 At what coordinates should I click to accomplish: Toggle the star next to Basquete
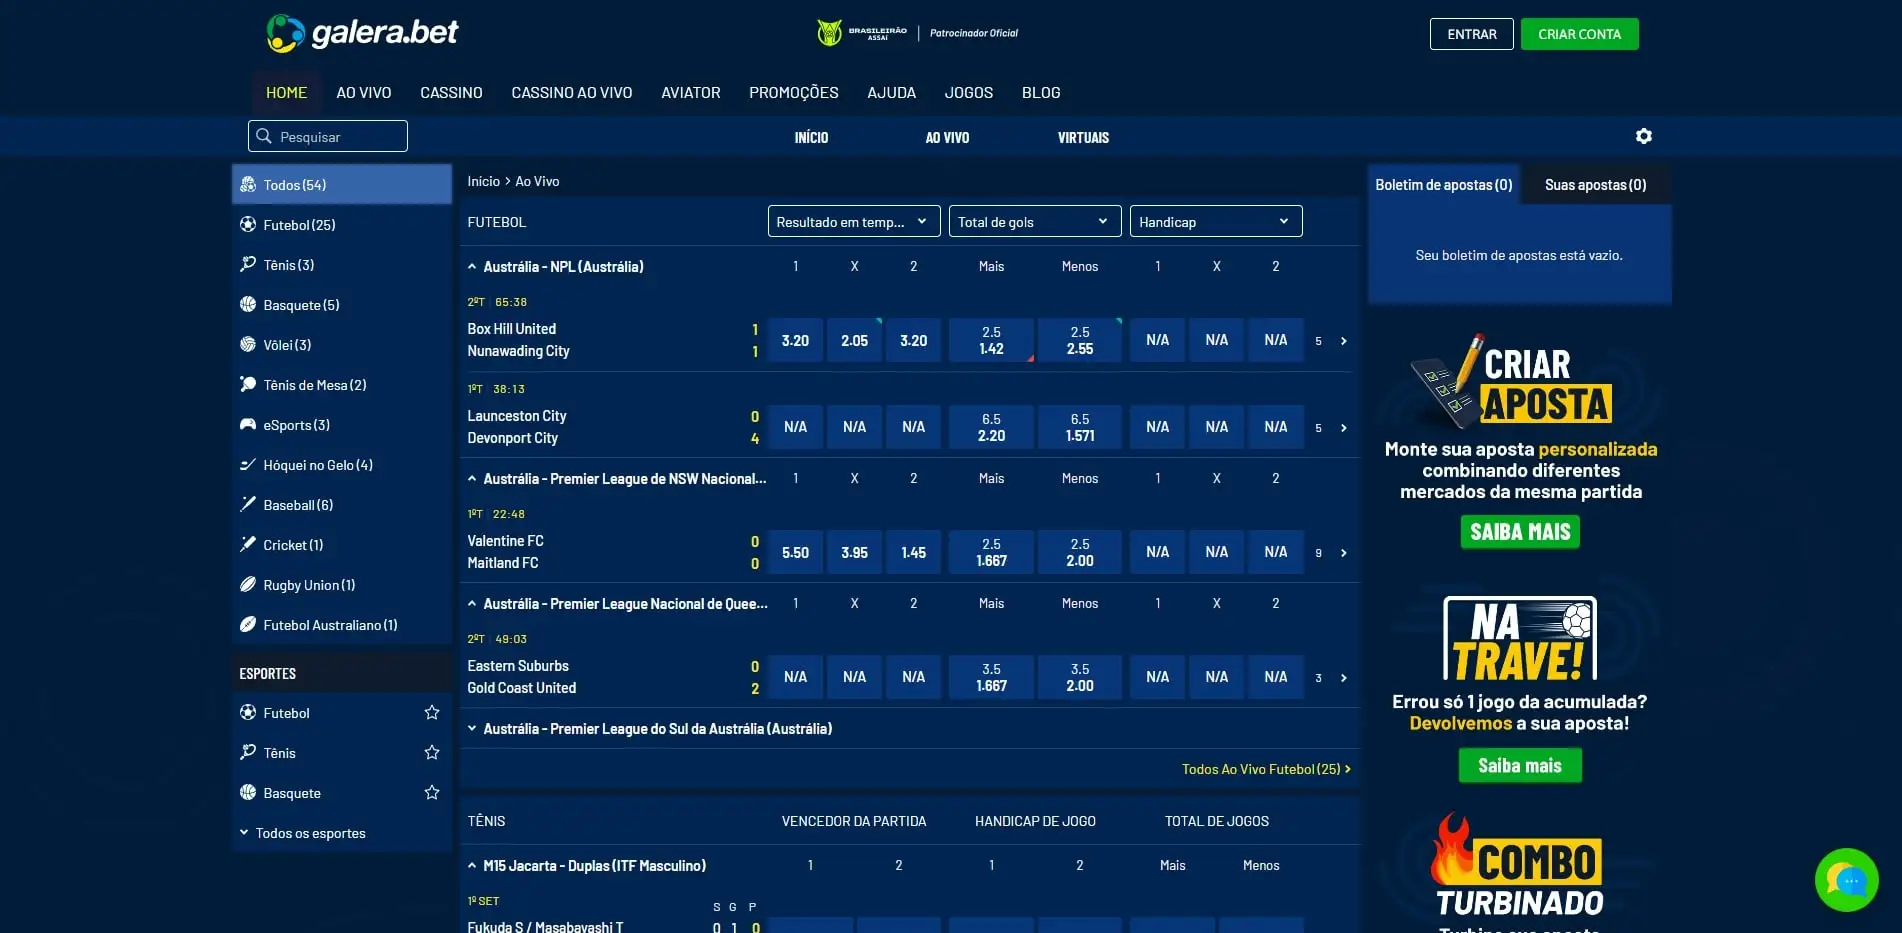tap(432, 792)
